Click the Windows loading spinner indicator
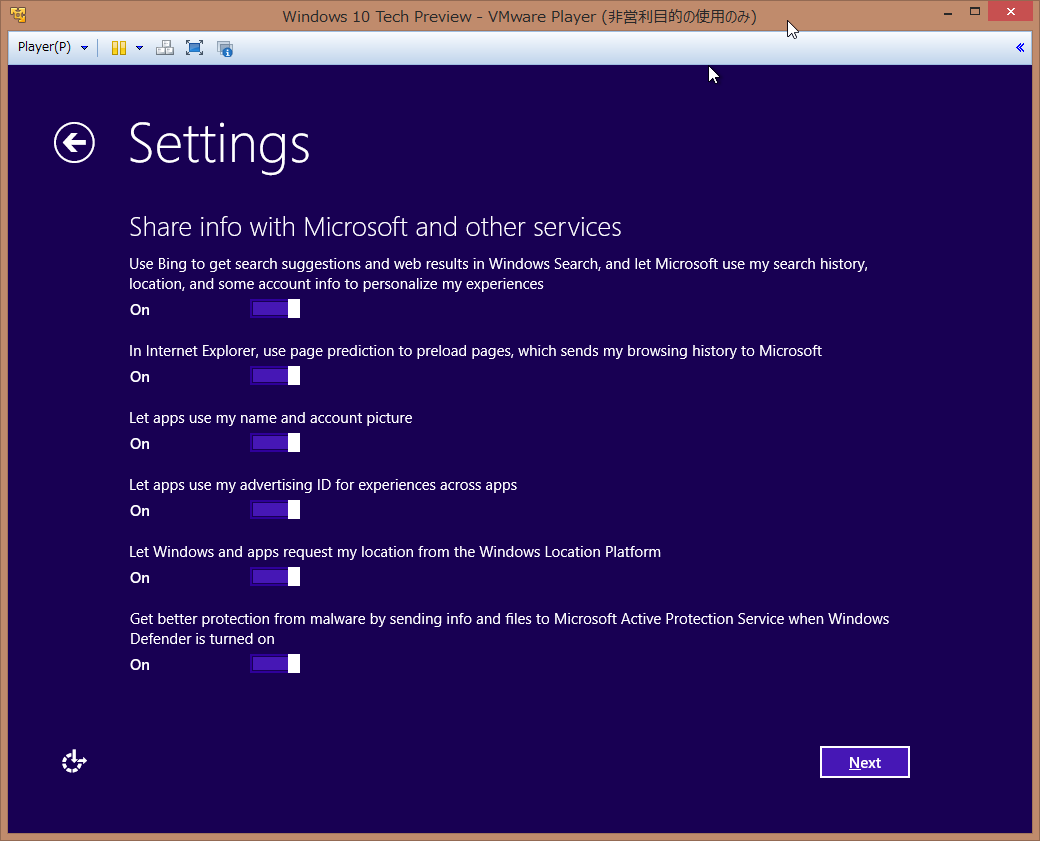This screenshot has width=1040, height=841. coord(74,762)
